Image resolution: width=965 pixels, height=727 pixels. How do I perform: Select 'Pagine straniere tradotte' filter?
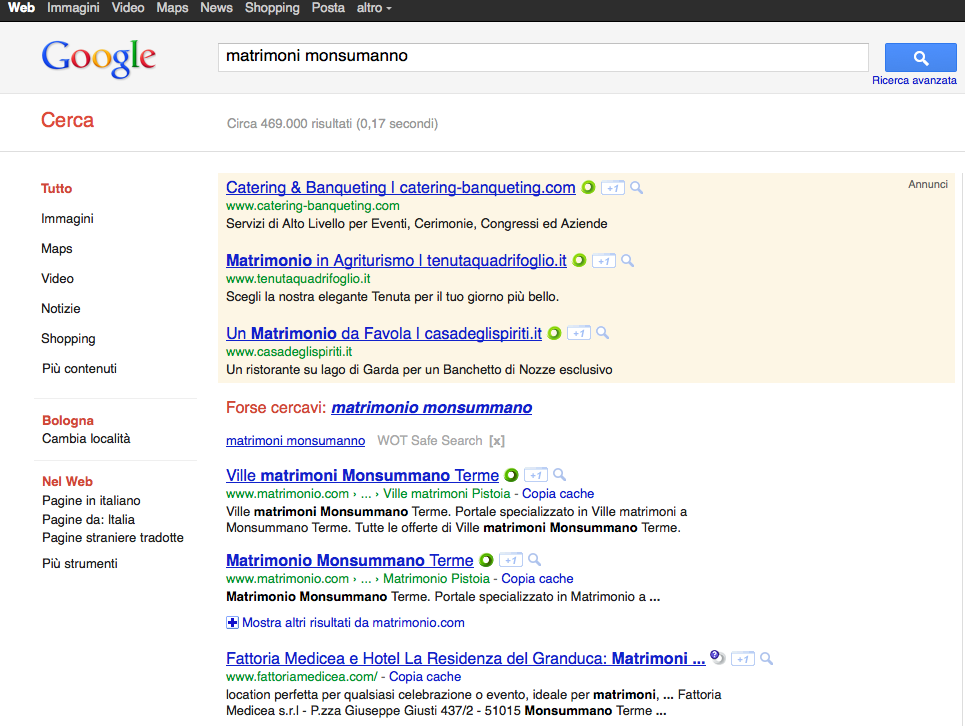click(x=113, y=538)
